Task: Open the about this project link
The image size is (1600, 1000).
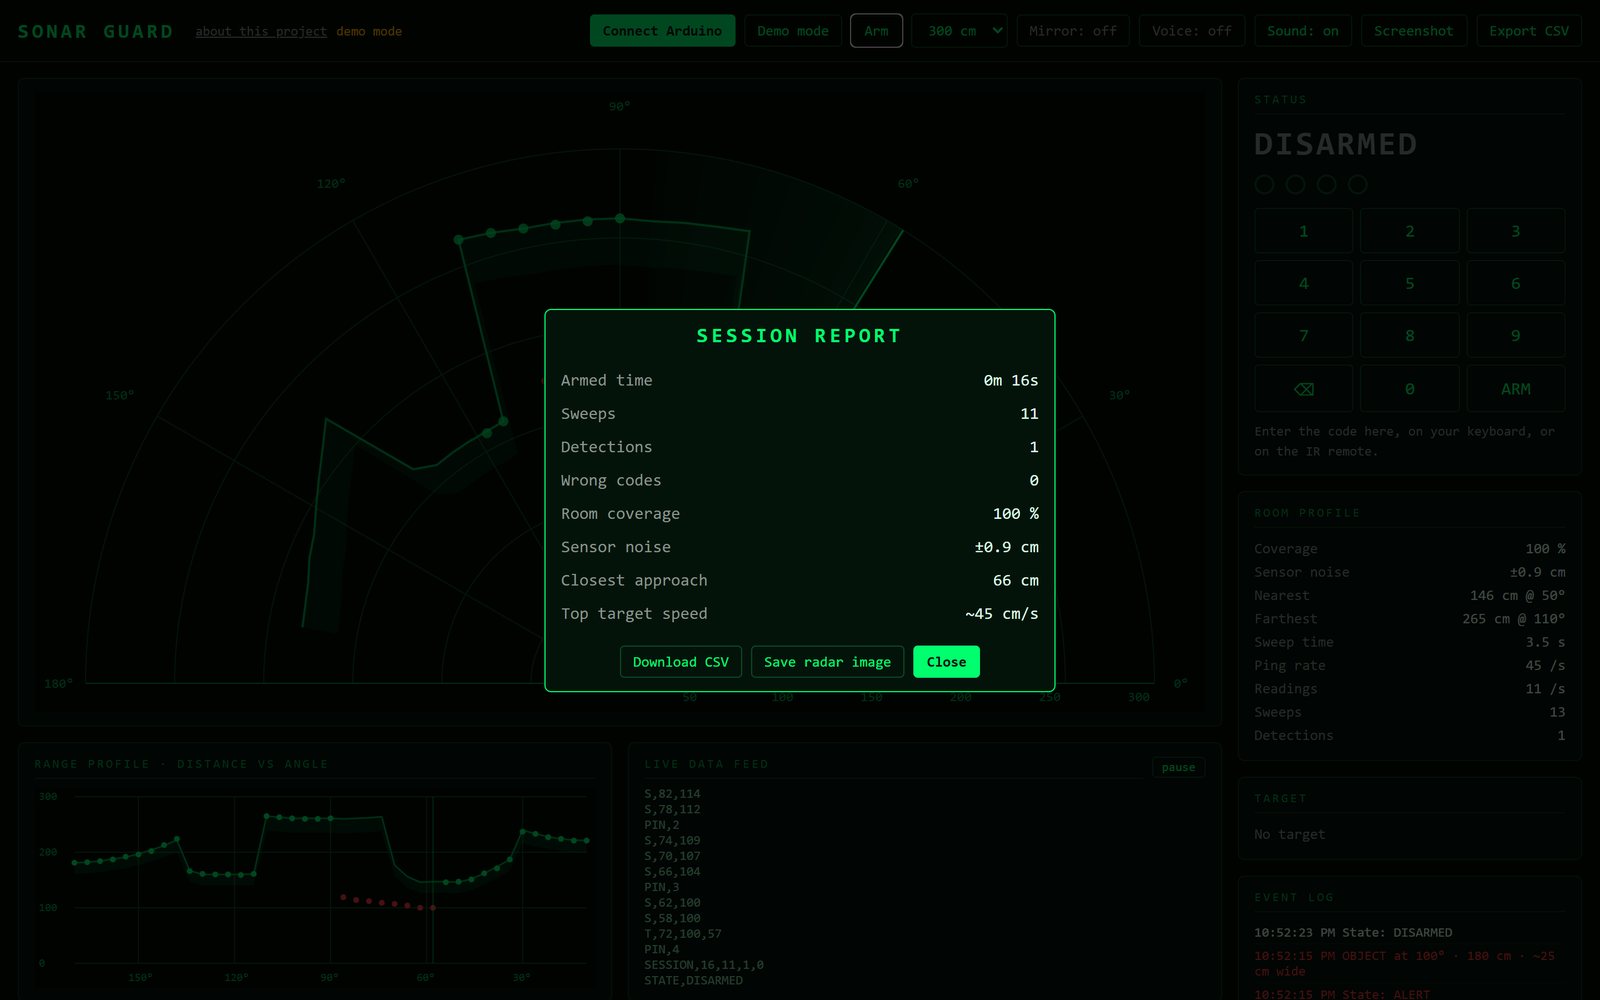Action: pos(261,31)
